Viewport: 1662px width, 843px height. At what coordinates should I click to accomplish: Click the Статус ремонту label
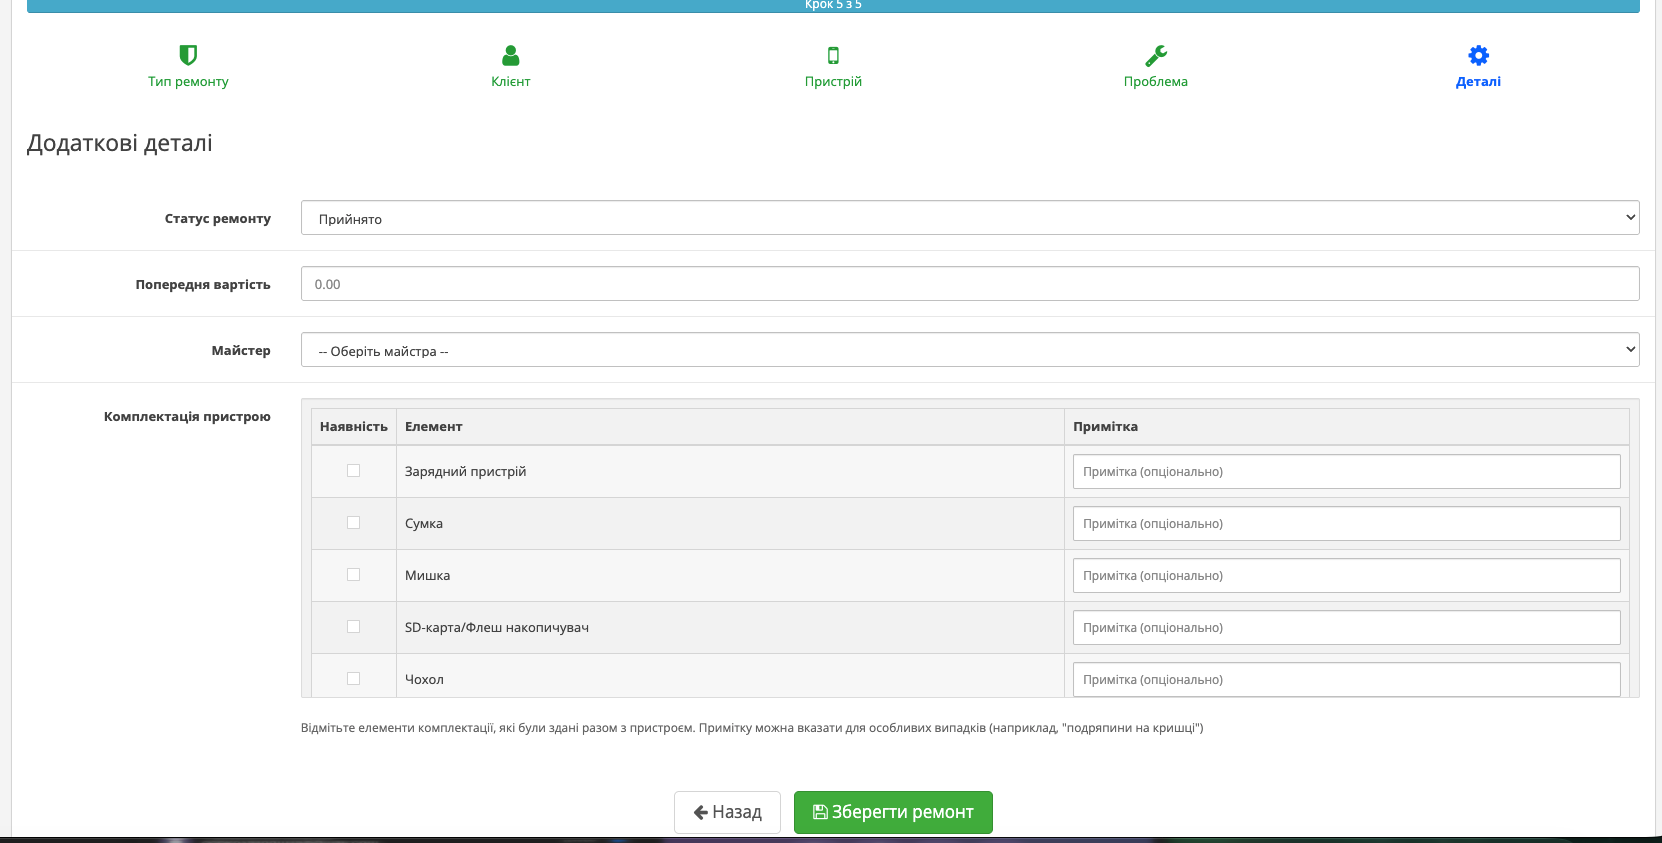click(218, 219)
